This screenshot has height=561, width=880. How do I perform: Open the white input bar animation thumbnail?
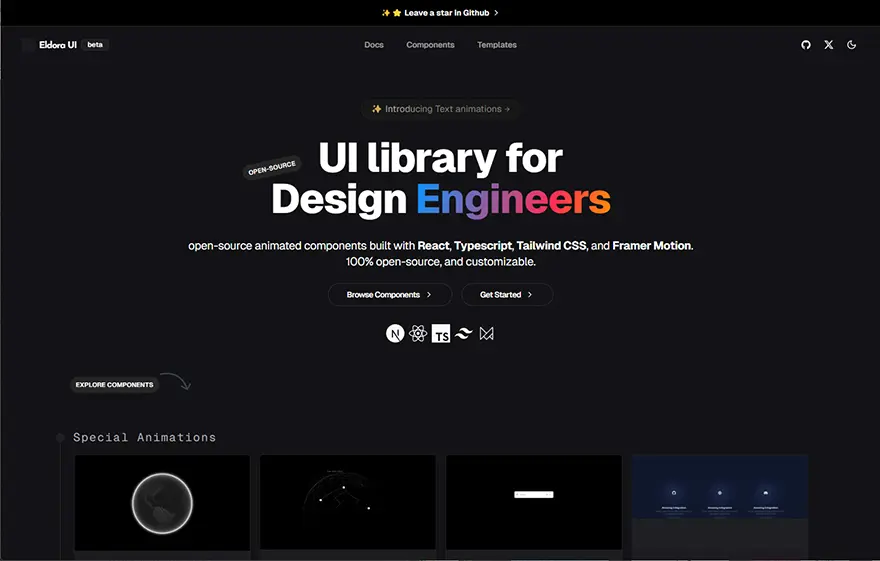tap(534, 502)
